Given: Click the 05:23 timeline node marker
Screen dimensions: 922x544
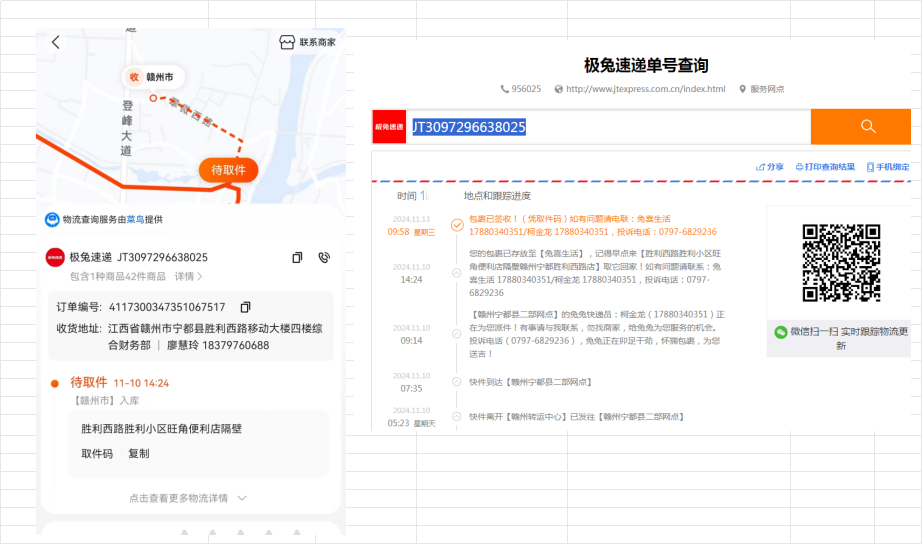Looking at the screenshot, I should coord(456,416).
